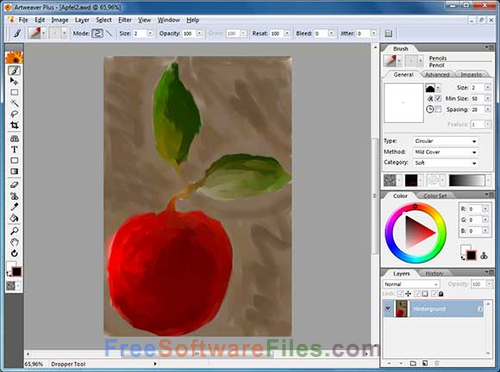Expand the Method dropdown showing Mid Cover
500x372 pixels.
pos(446,152)
